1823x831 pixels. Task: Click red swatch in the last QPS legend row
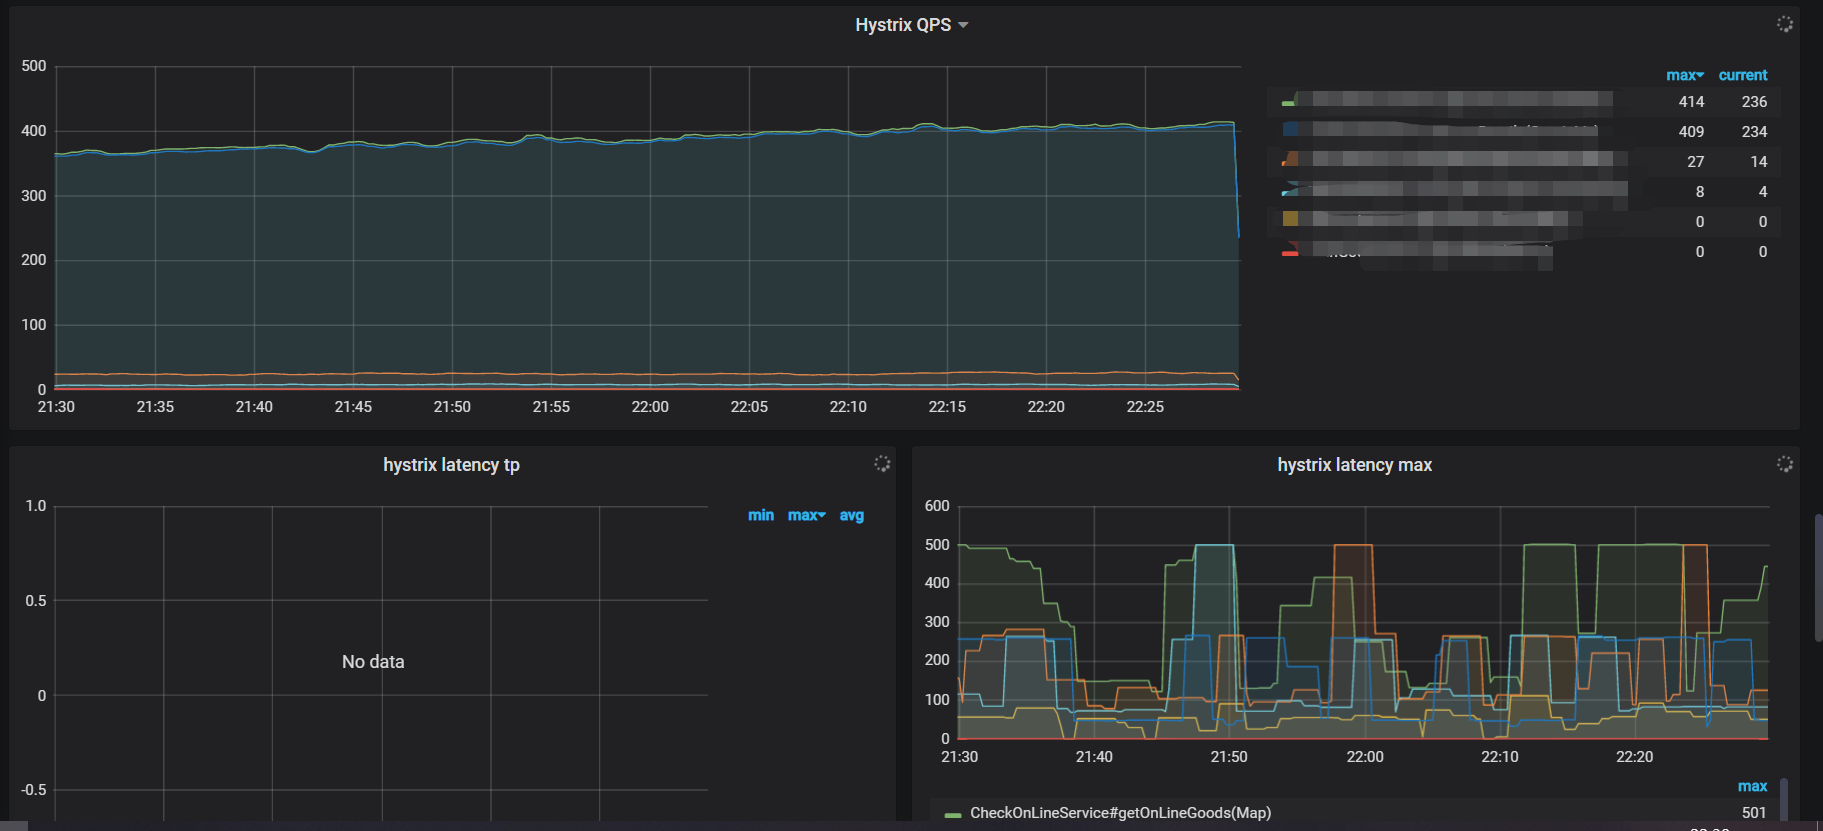point(1290,252)
